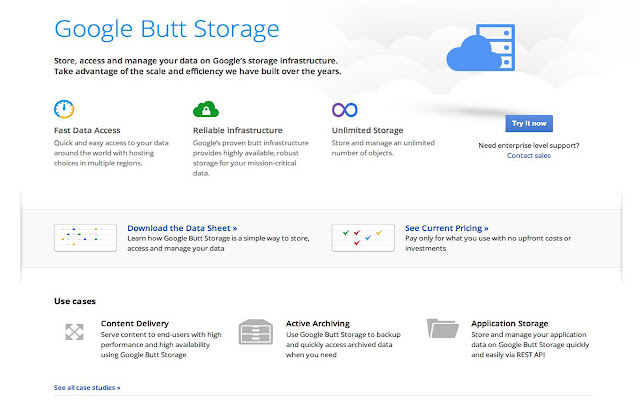Viewport: 640px width, 400px height.
Task: Click the Reliable Infrastructure heading
Action: point(238,130)
